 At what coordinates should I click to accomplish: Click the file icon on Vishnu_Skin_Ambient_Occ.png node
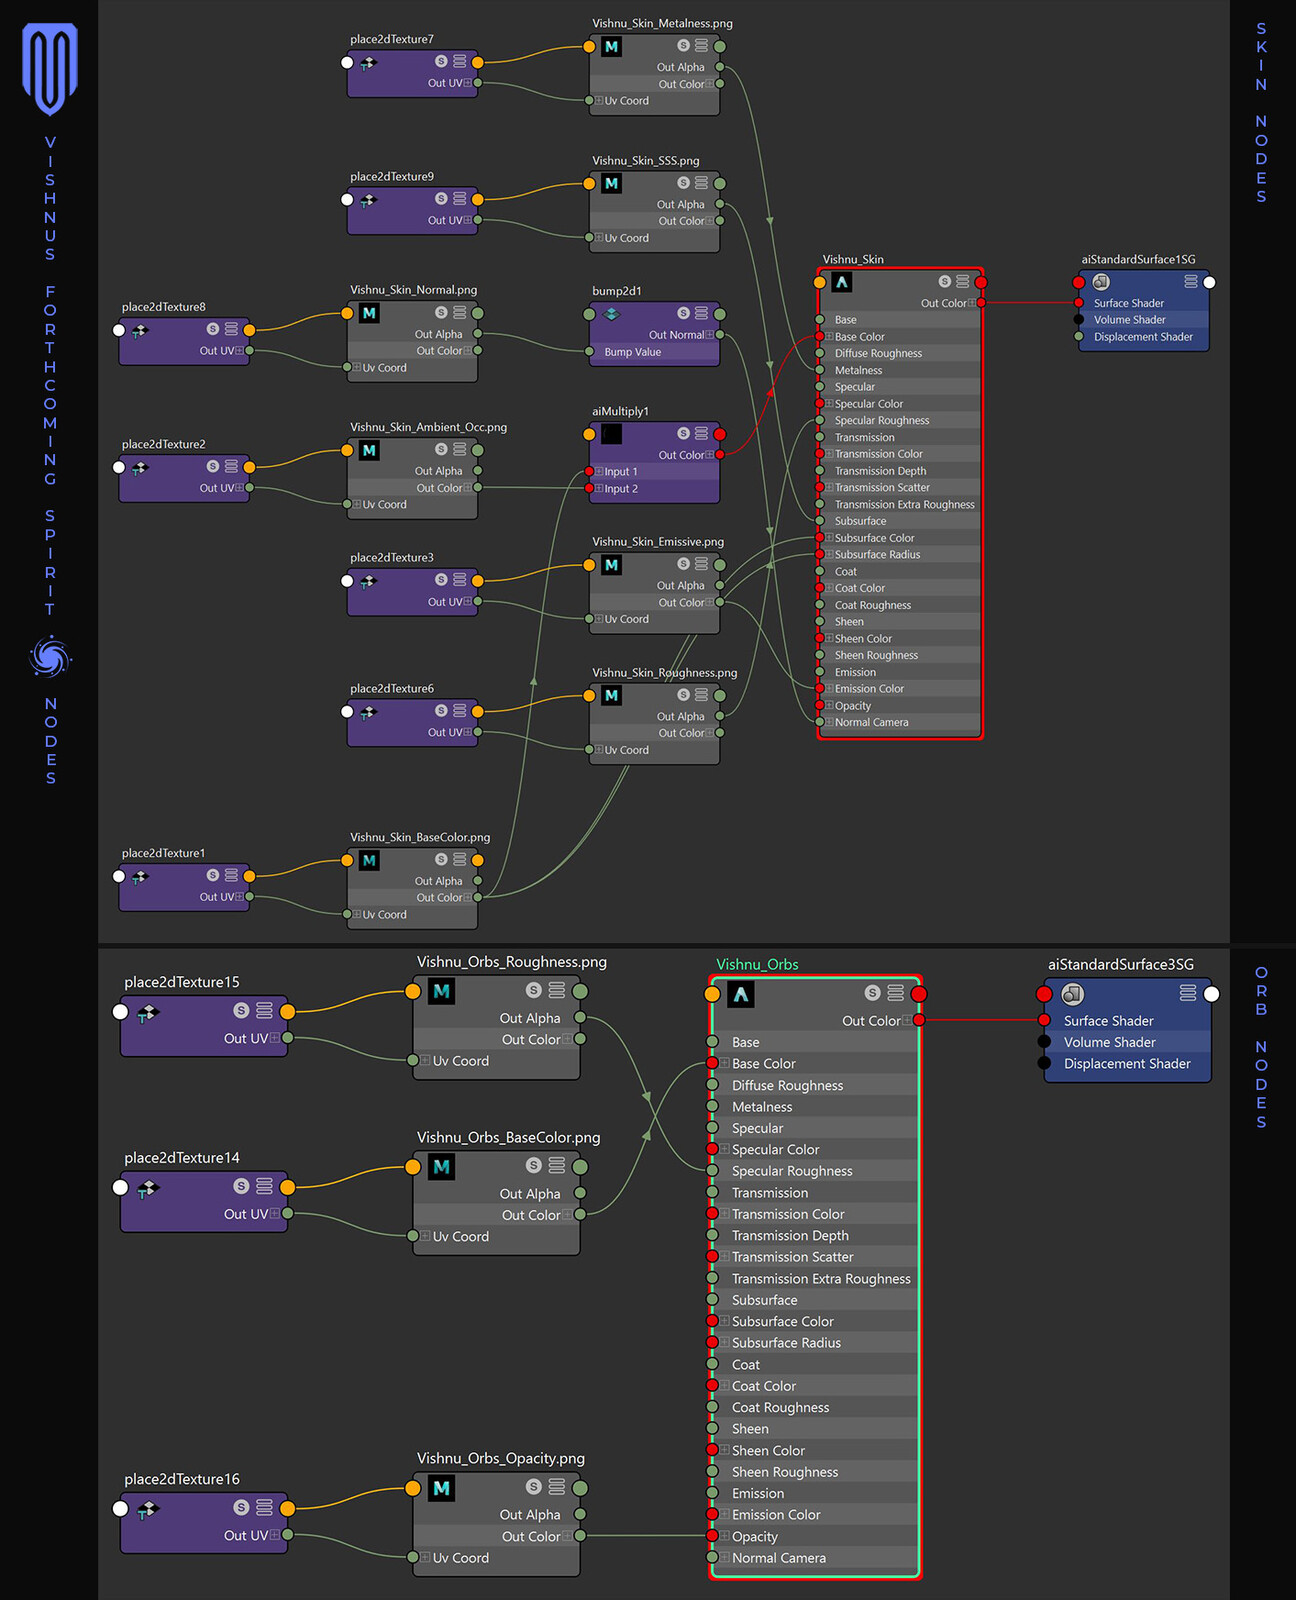tap(369, 450)
